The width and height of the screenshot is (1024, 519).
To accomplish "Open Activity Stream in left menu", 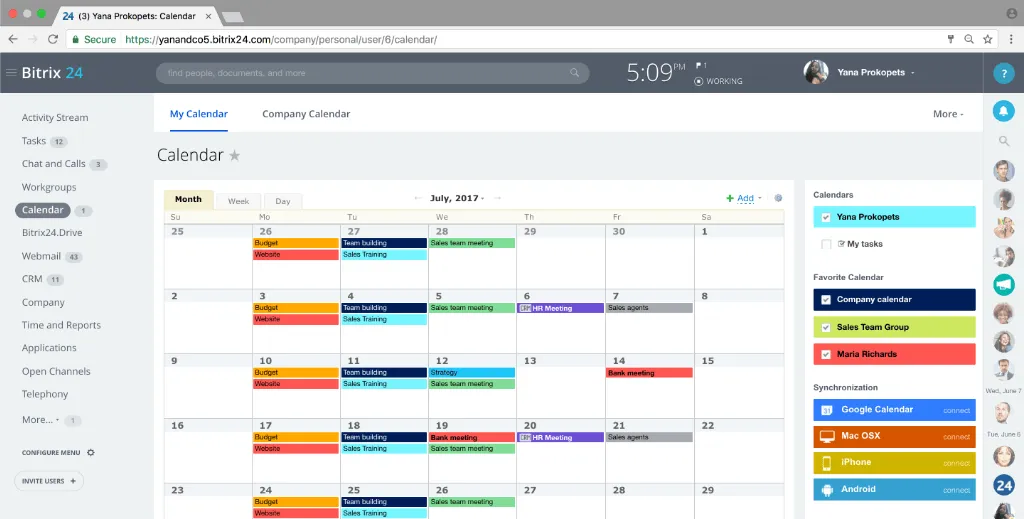I will tap(55, 118).
